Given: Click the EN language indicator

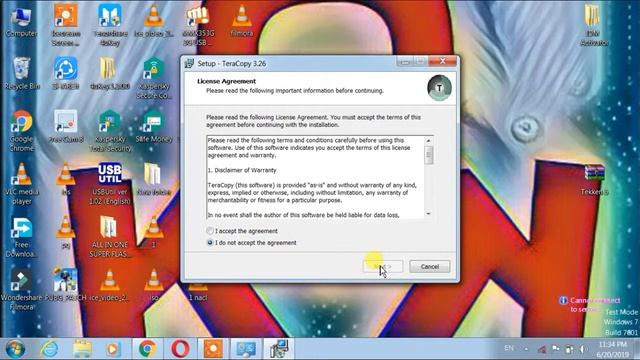Looking at the screenshot, I should (x=509, y=348).
